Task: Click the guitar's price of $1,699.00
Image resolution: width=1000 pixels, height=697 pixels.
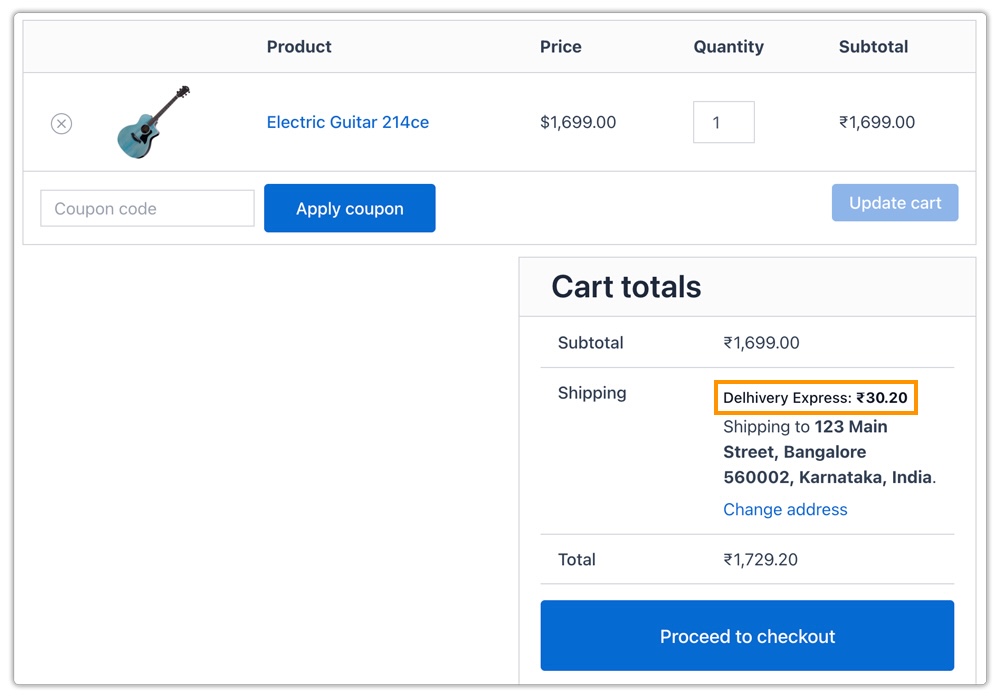Action: [x=560, y=122]
